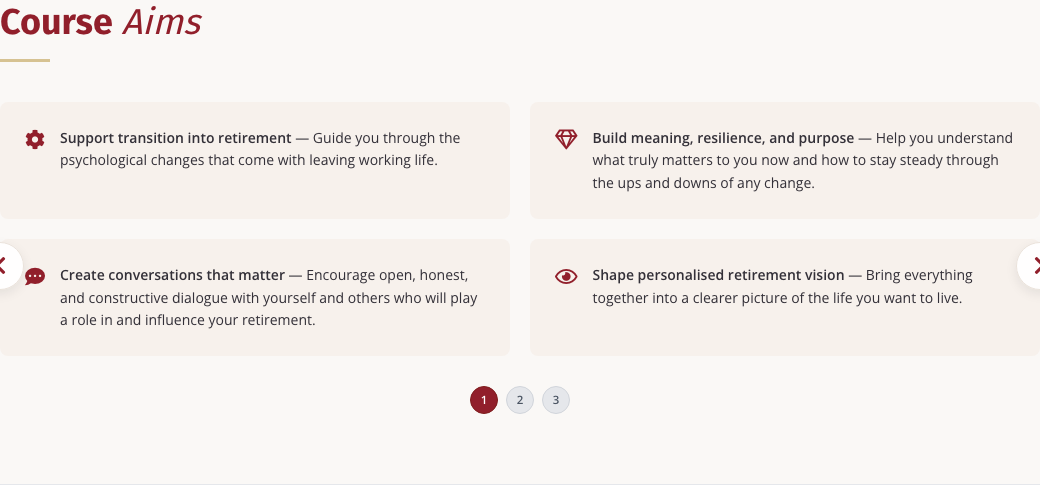Click the italic word Aims in heading
Image resolution: width=1040 pixels, height=485 pixels.
(162, 23)
